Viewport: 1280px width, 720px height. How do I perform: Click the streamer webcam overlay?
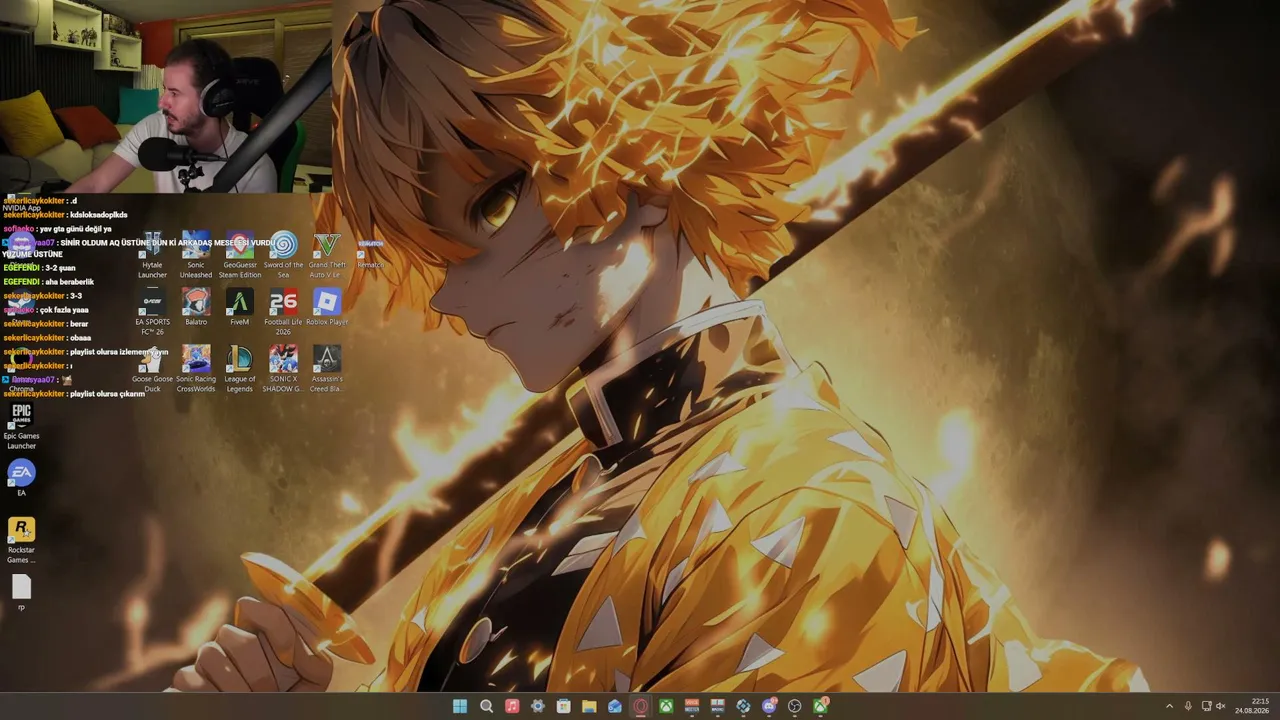pos(166,96)
